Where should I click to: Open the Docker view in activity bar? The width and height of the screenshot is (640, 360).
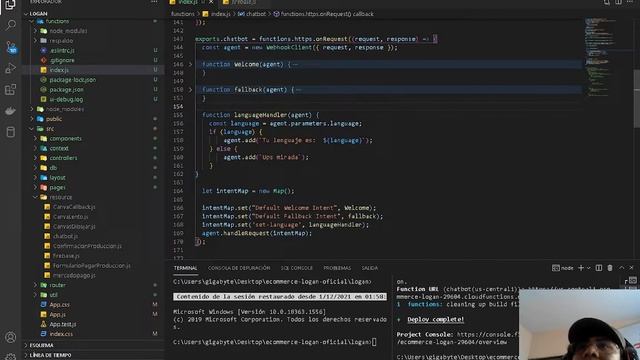click(10, 111)
